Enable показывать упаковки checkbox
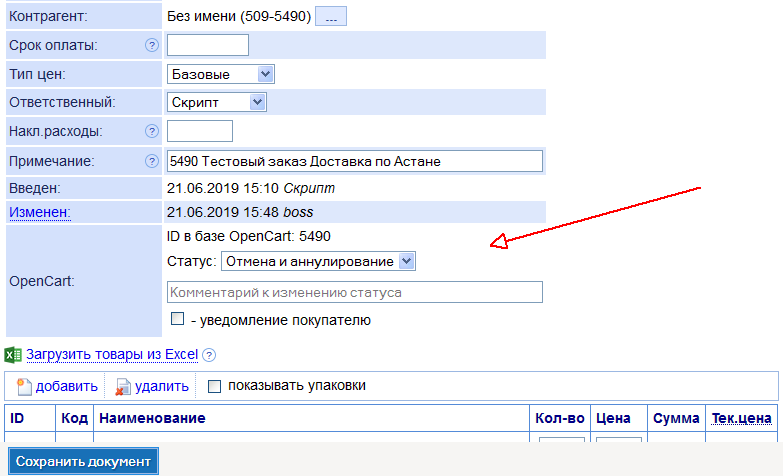783x476 pixels. tap(214, 386)
